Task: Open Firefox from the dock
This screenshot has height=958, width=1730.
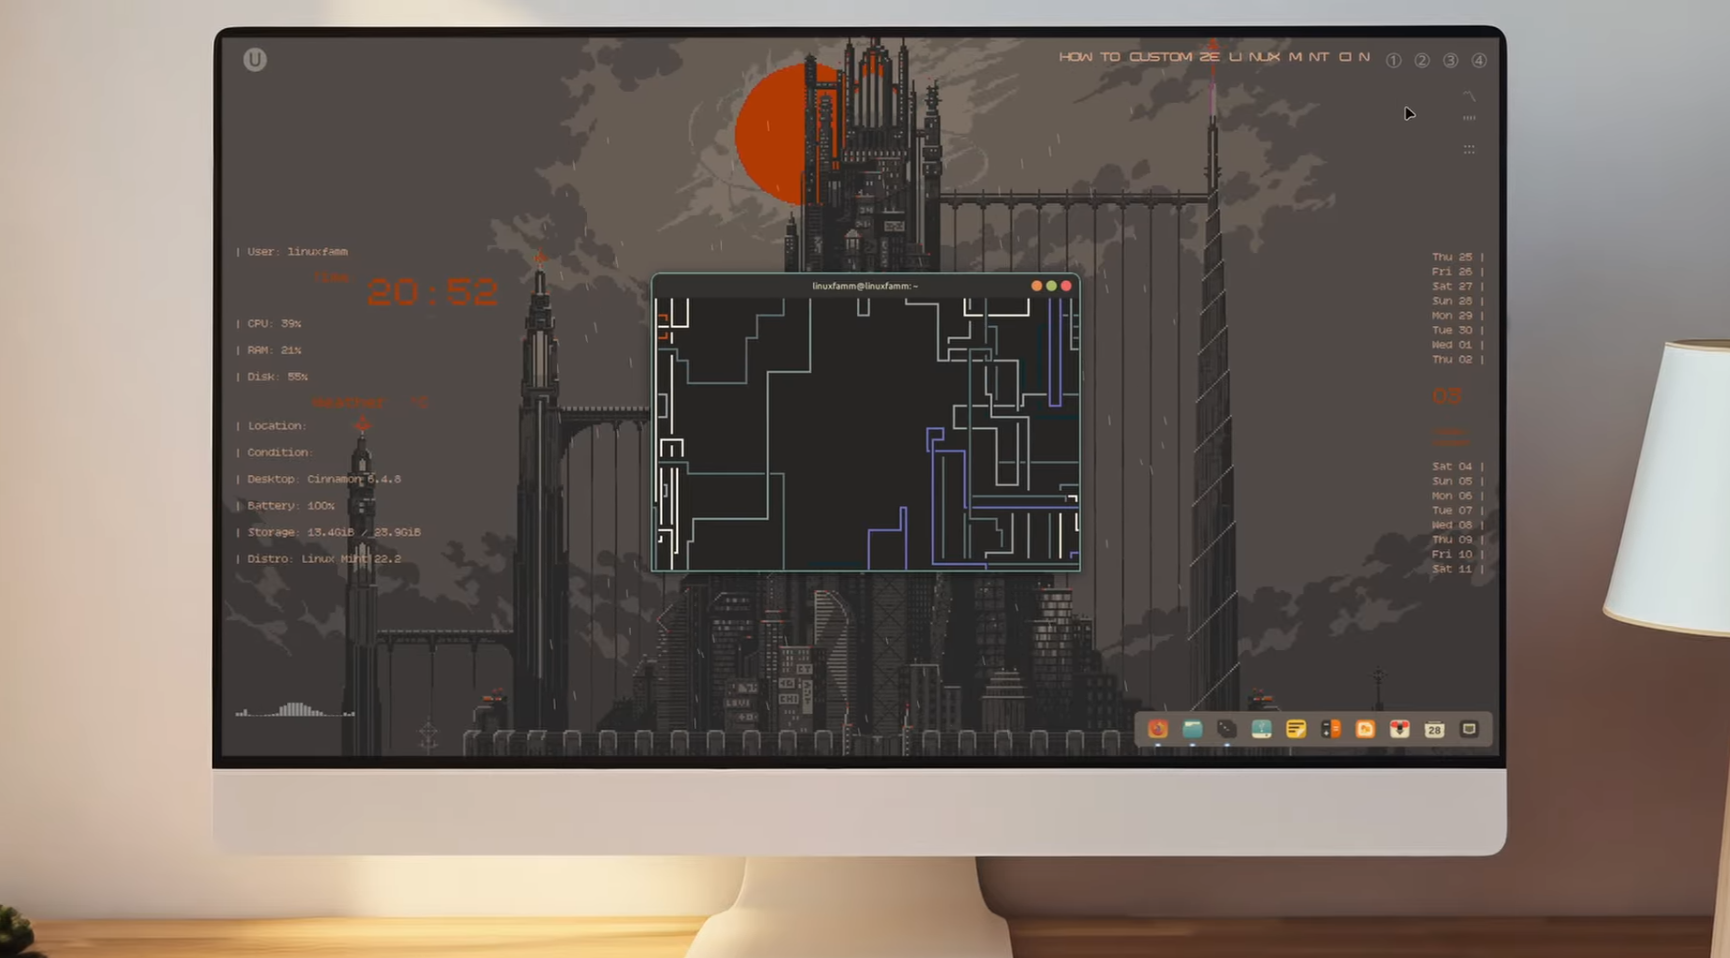Action: [1157, 729]
